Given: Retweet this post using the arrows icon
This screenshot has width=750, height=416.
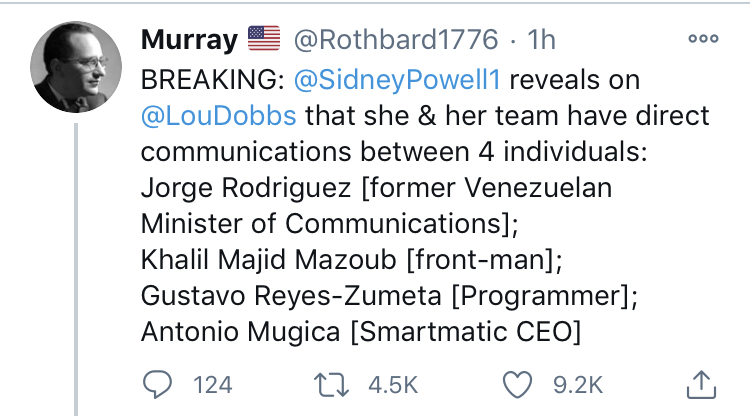Looking at the screenshot, I should (331, 385).
